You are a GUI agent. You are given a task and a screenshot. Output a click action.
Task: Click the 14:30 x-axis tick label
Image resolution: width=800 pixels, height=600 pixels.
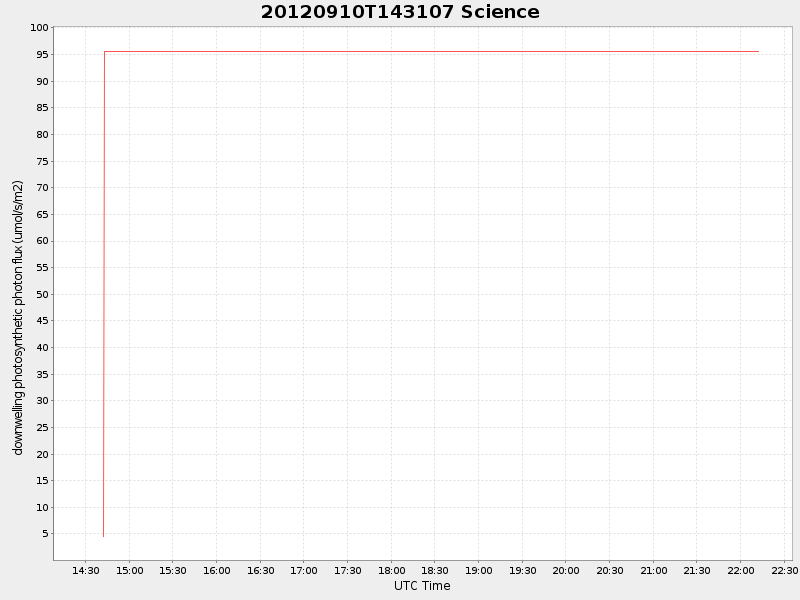tap(86, 570)
